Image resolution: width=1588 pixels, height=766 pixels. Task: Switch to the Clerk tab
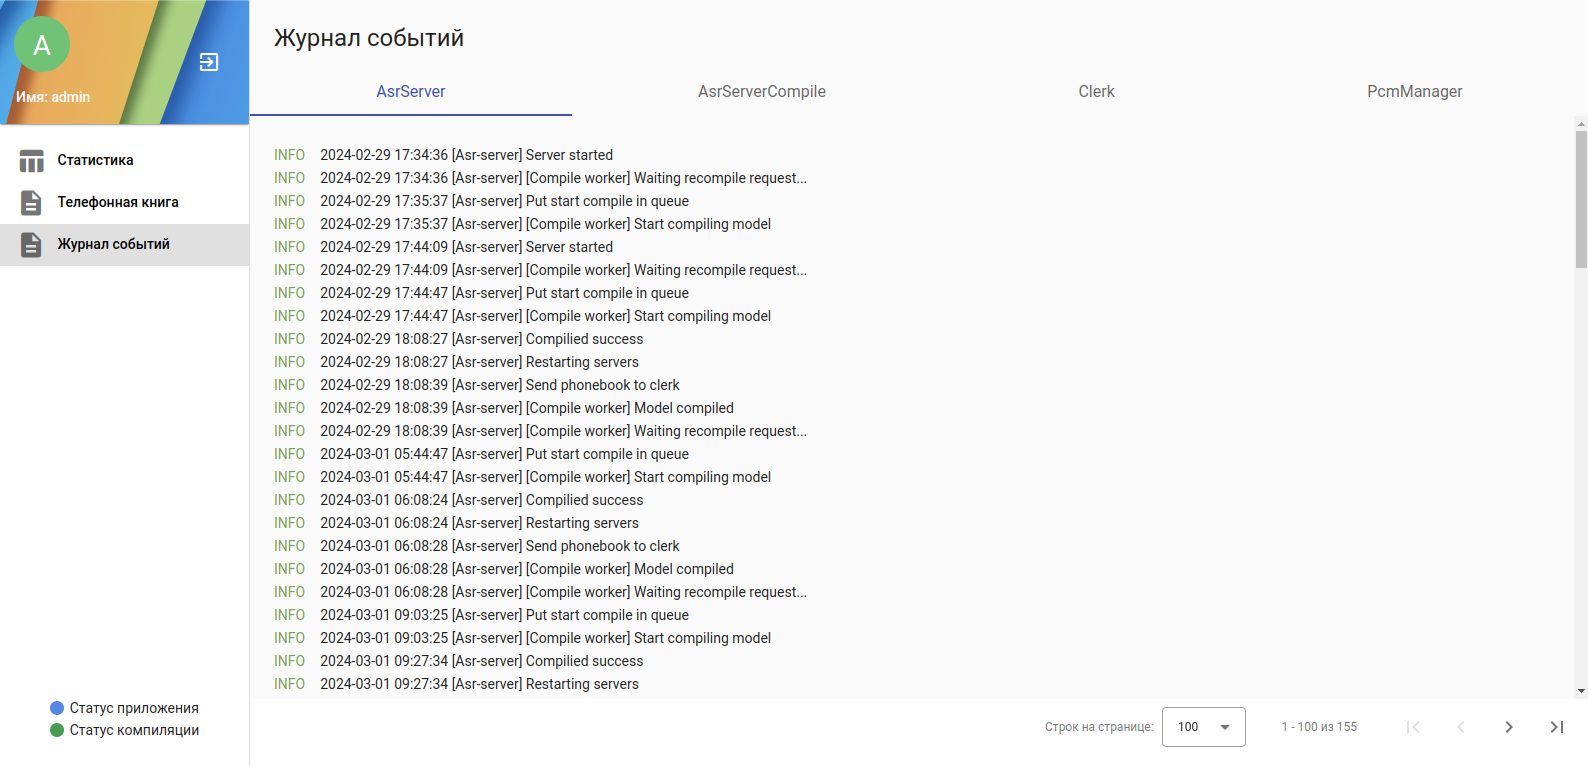pos(1096,92)
